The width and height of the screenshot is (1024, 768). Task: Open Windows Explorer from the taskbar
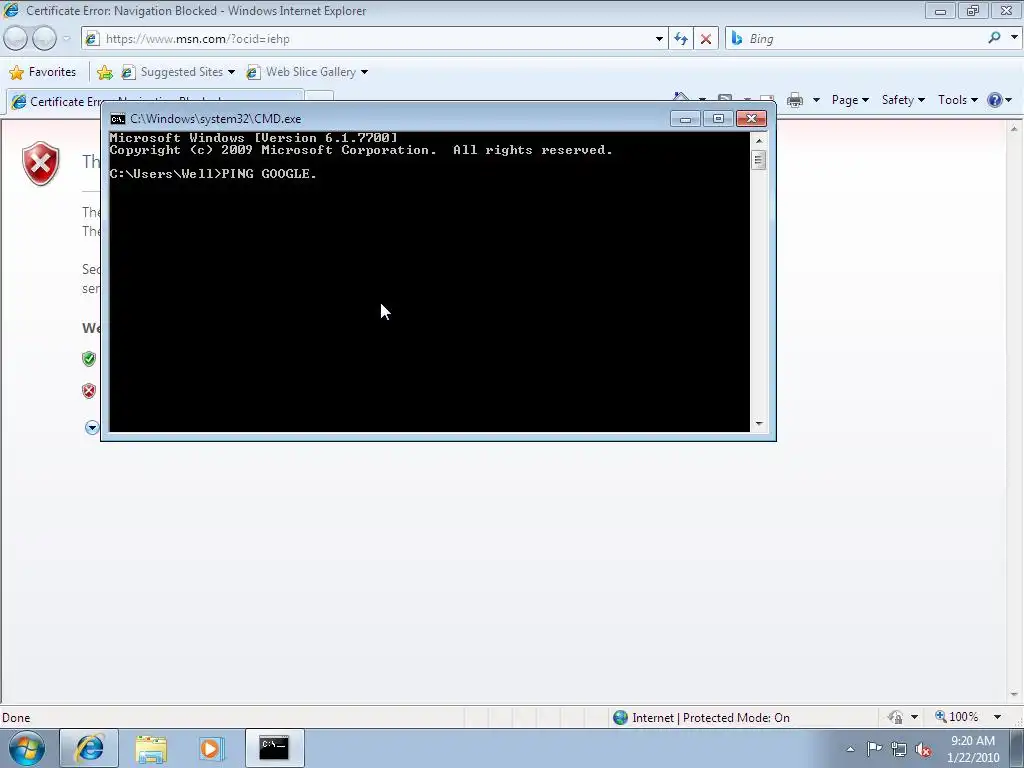(x=151, y=748)
